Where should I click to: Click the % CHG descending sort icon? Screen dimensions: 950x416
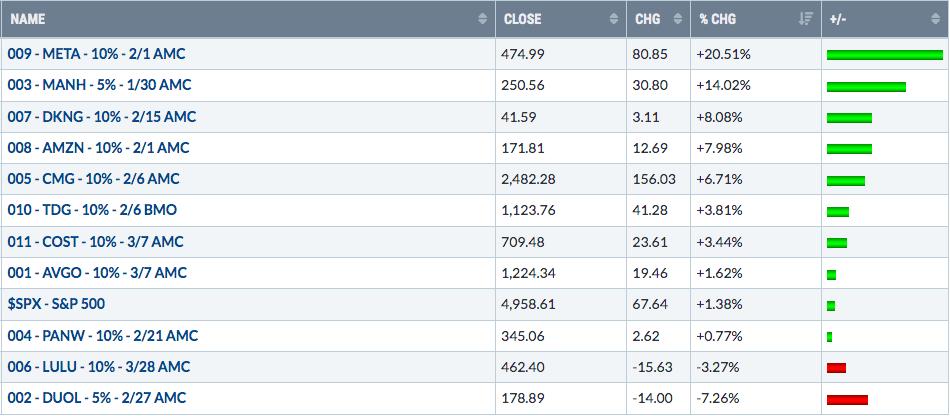pyautogui.click(x=805, y=19)
